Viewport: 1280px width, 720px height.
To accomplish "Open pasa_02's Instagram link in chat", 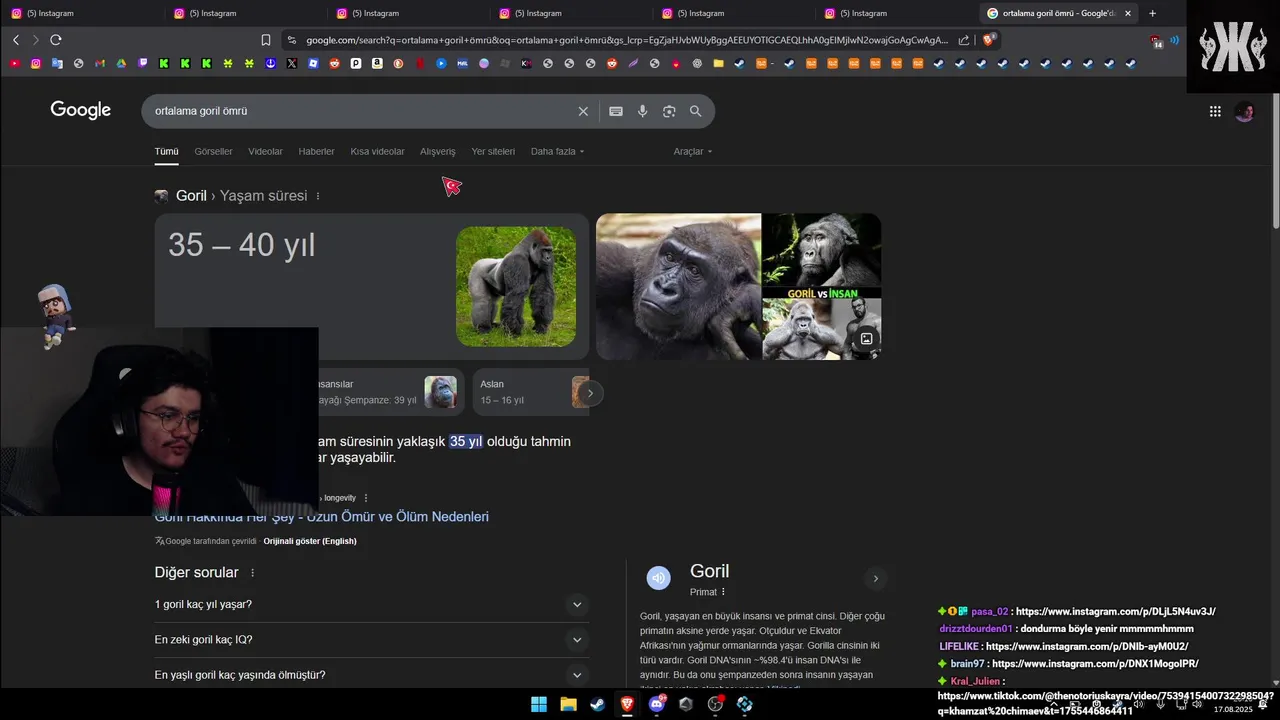I will point(1115,611).
